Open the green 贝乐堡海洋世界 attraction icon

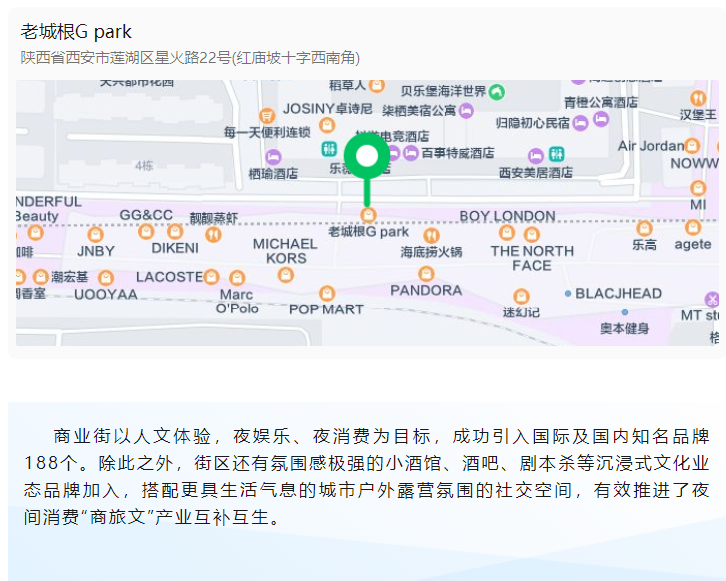coord(497,92)
